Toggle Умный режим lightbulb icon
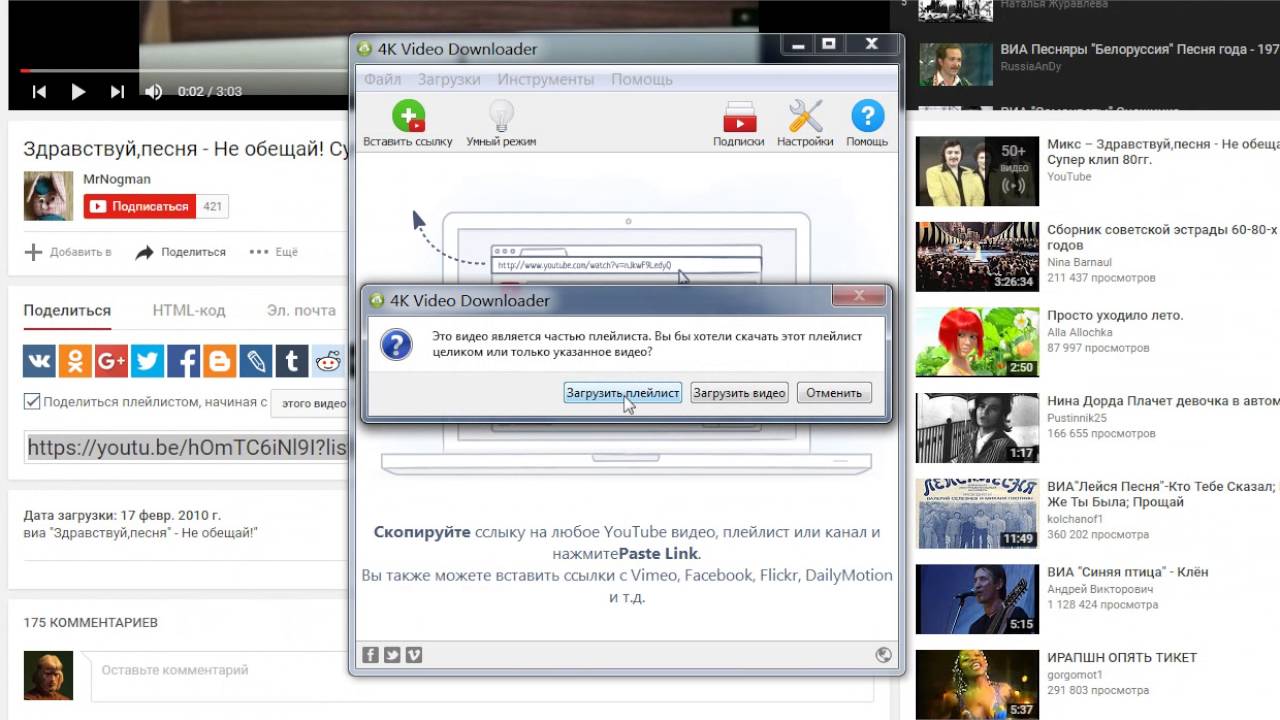Image resolution: width=1280 pixels, height=720 pixels. pos(500,116)
